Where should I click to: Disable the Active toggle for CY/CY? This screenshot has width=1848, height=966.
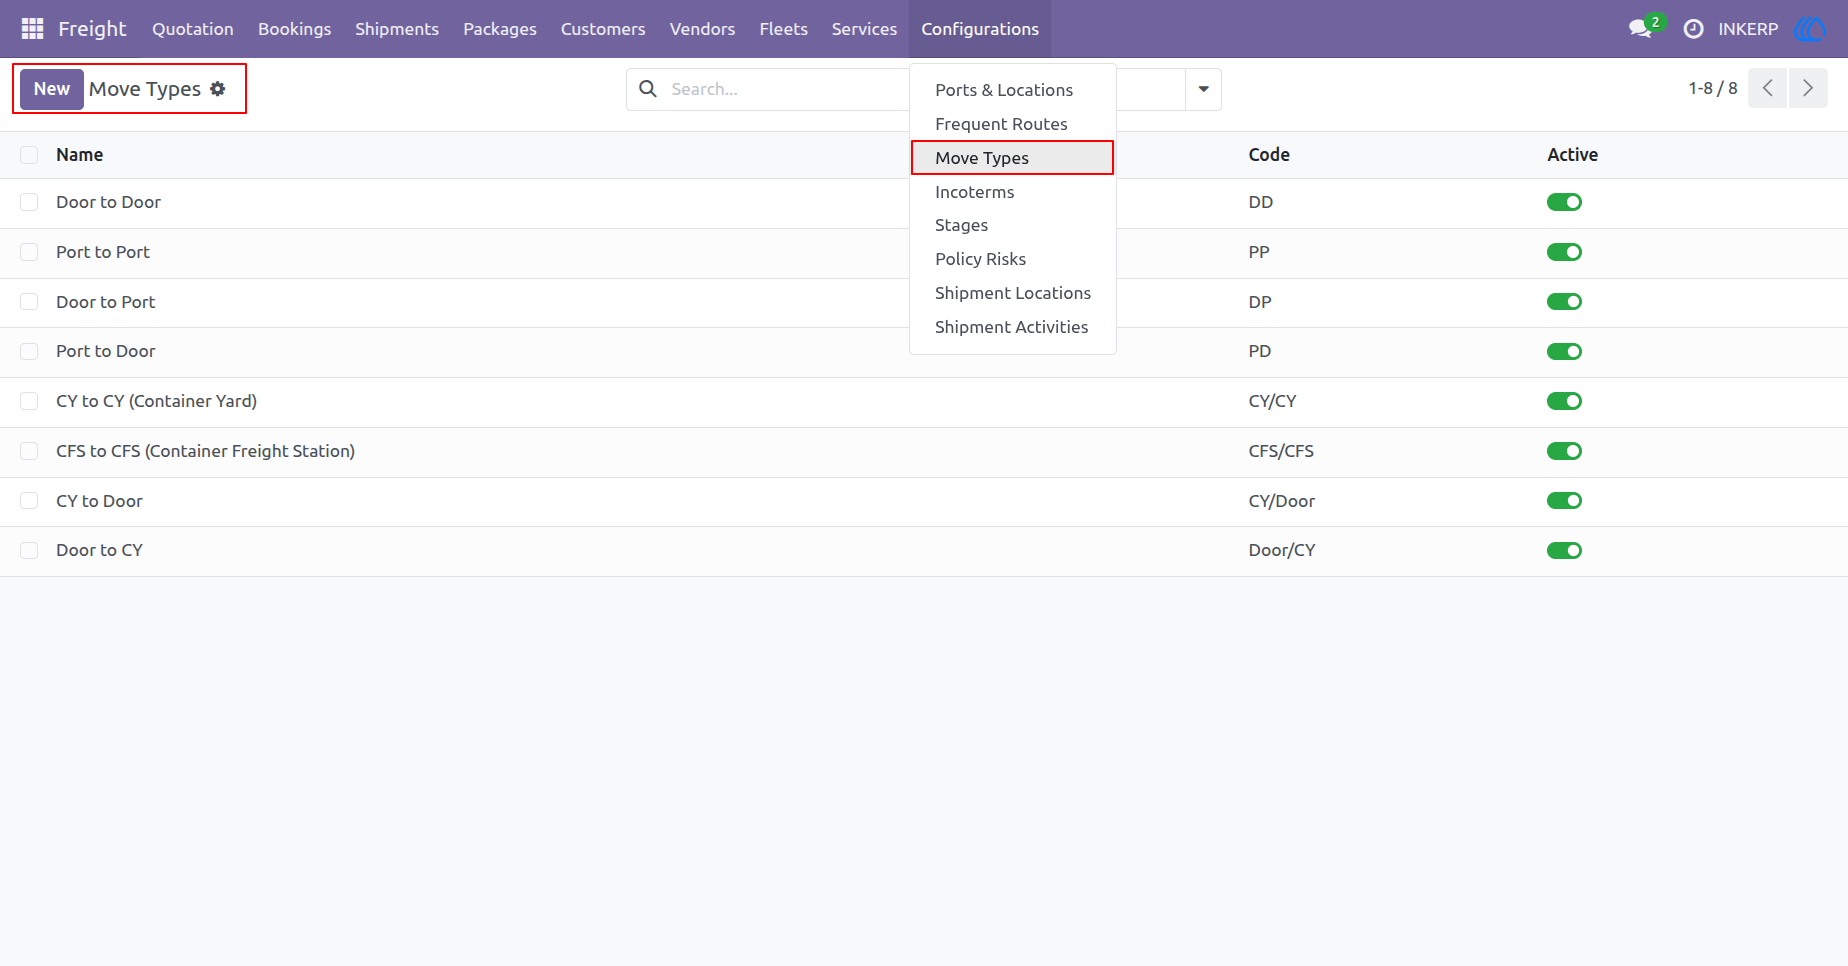[1564, 401]
